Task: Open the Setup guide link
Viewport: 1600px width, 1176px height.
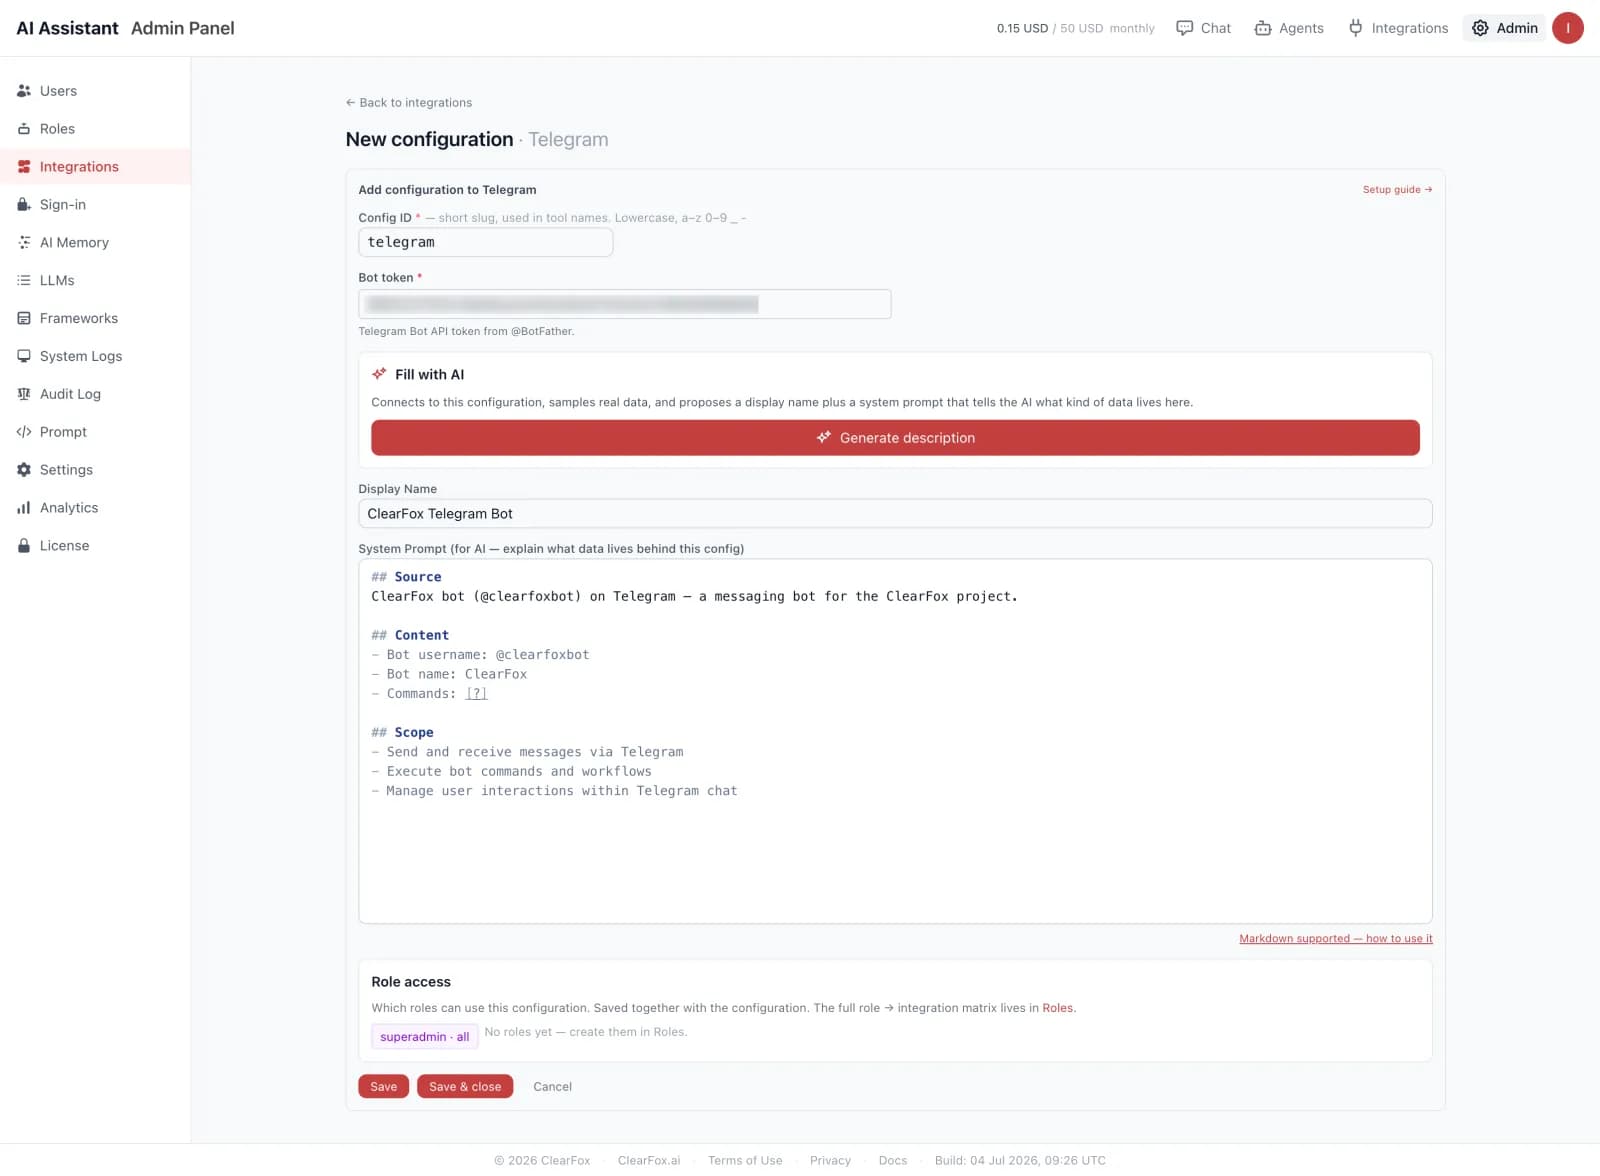Action: click(1397, 190)
